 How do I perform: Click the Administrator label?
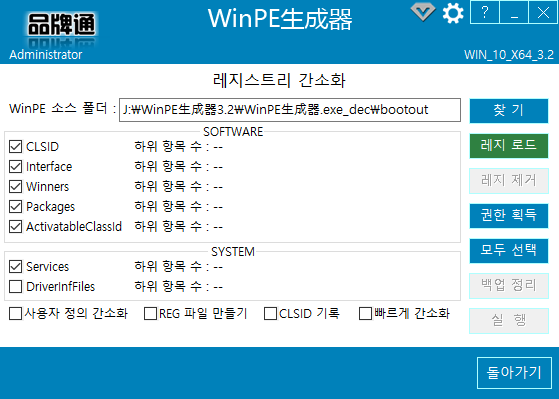46,55
